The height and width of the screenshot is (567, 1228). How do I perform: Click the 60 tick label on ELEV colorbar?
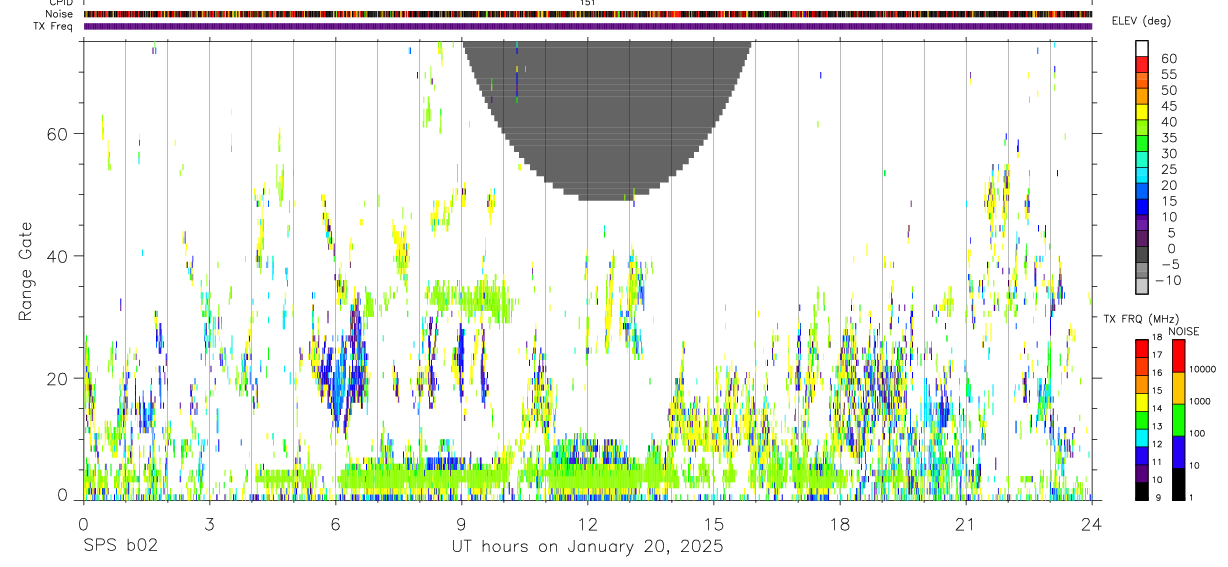(x=1167, y=59)
